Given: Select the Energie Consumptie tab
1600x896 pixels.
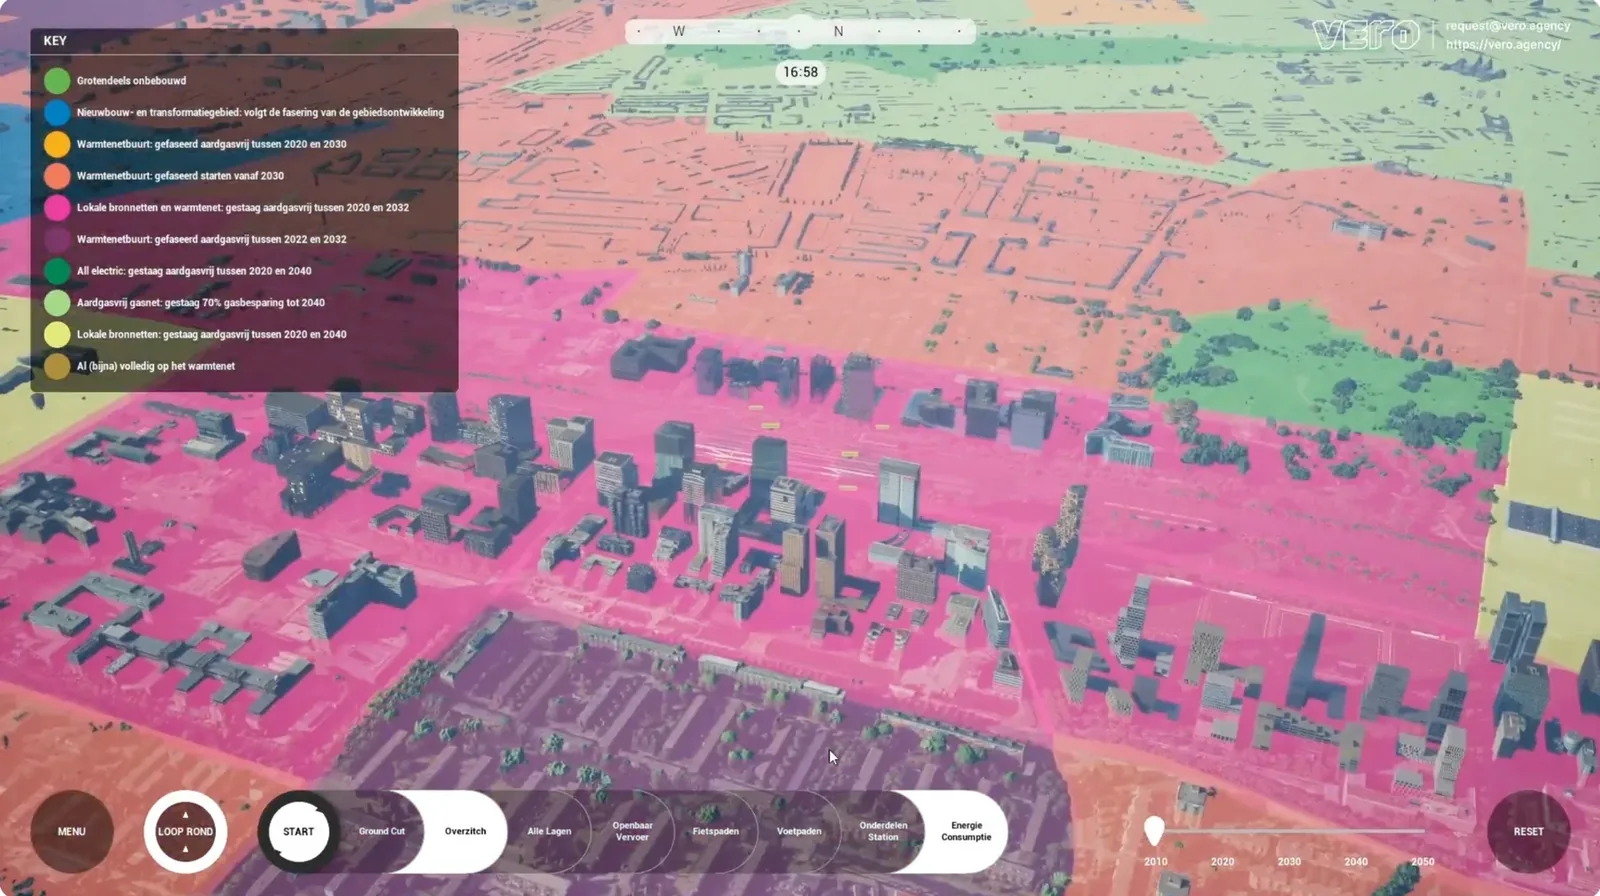Looking at the screenshot, I should (966, 831).
